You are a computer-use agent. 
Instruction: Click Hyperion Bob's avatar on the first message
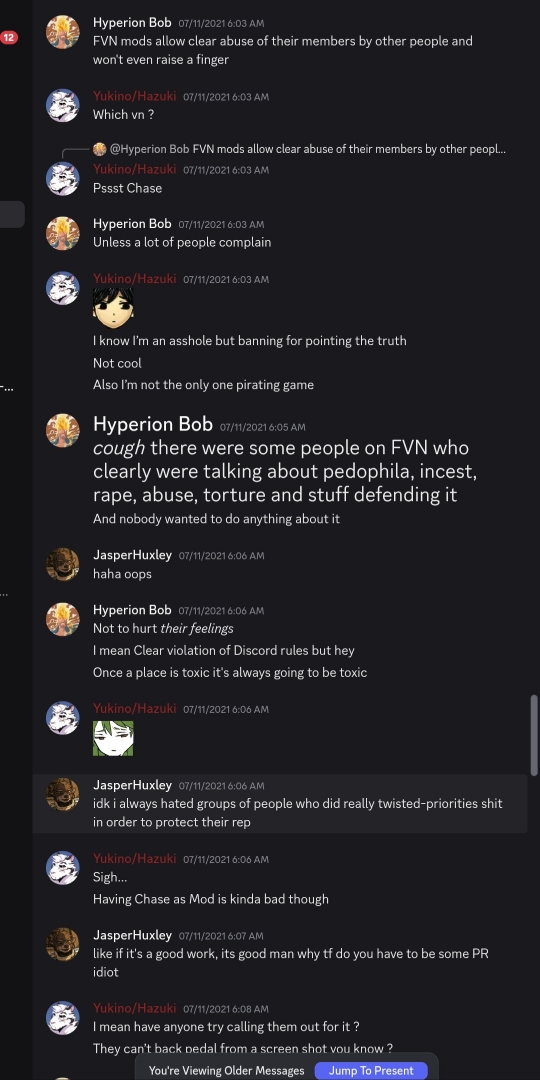point(63,32)
